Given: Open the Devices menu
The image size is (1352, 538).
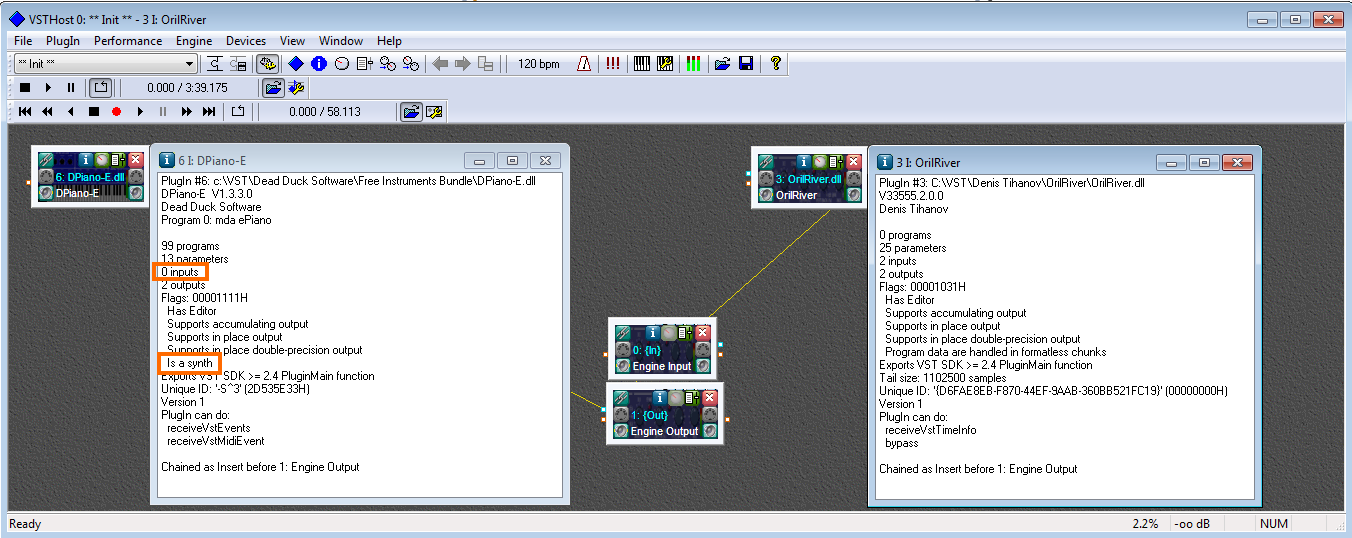Looking at the screenshot, I should 246,41.
